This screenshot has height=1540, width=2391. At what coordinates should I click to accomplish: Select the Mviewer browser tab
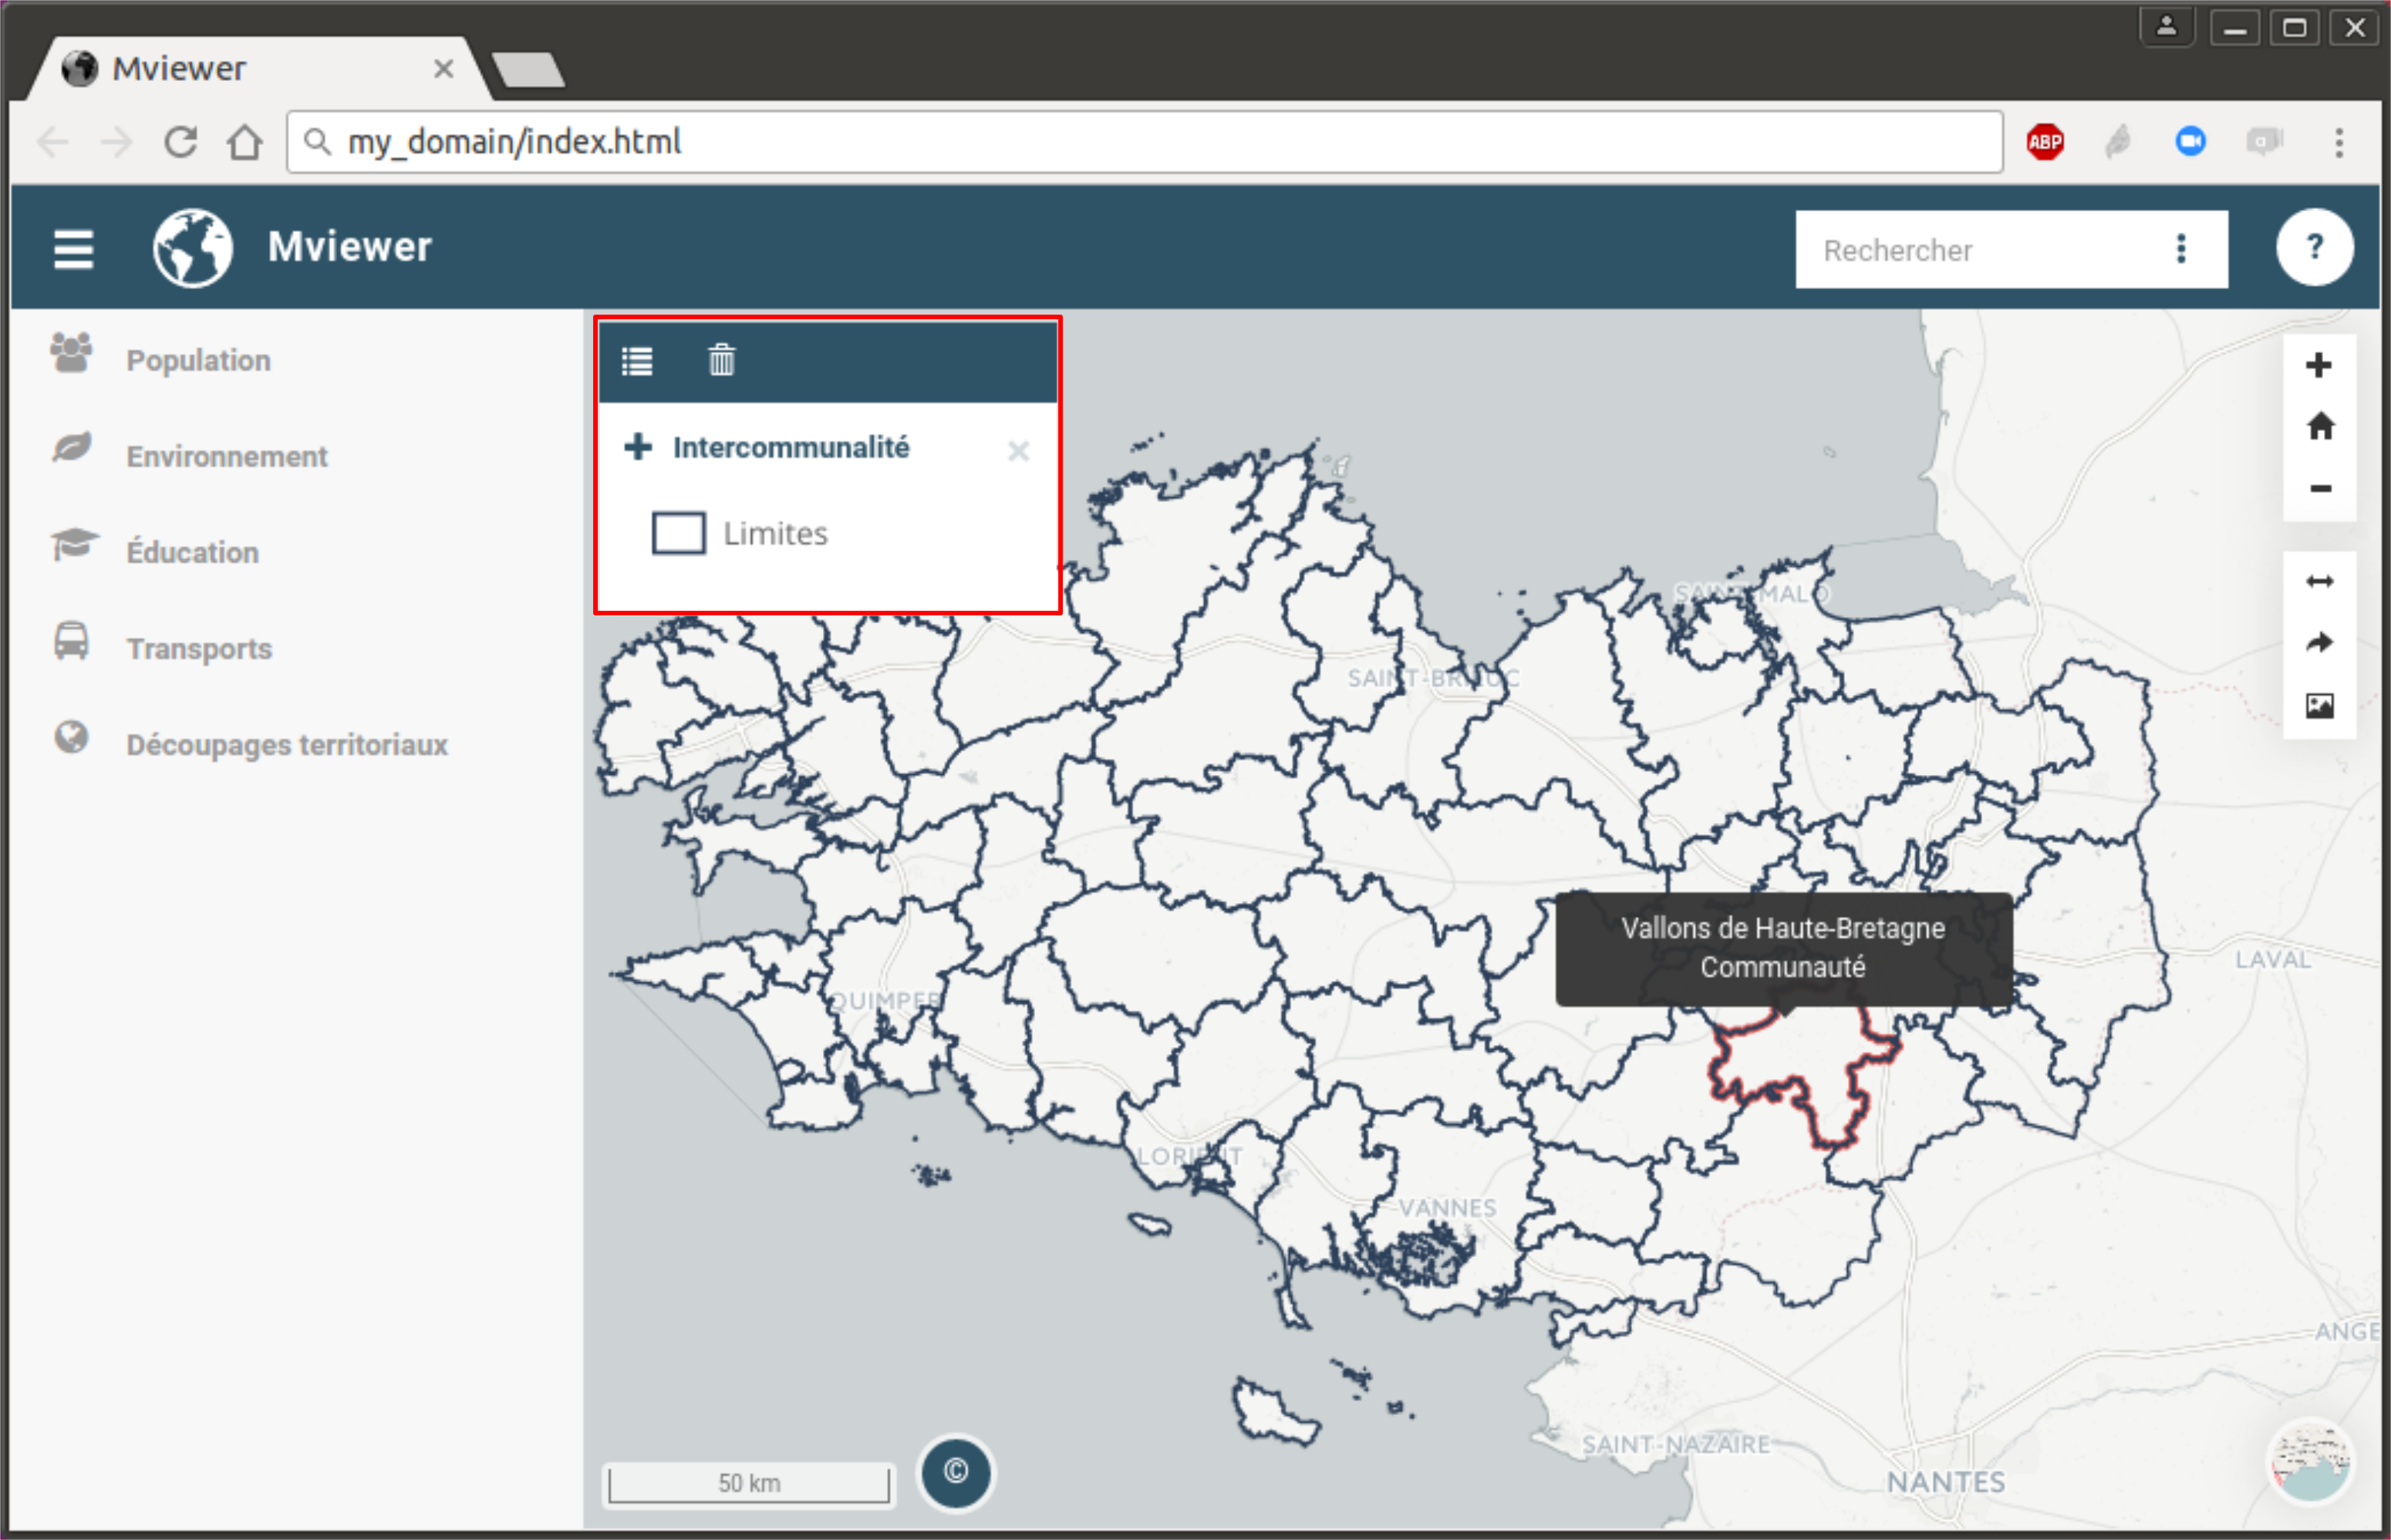point(260,68)
